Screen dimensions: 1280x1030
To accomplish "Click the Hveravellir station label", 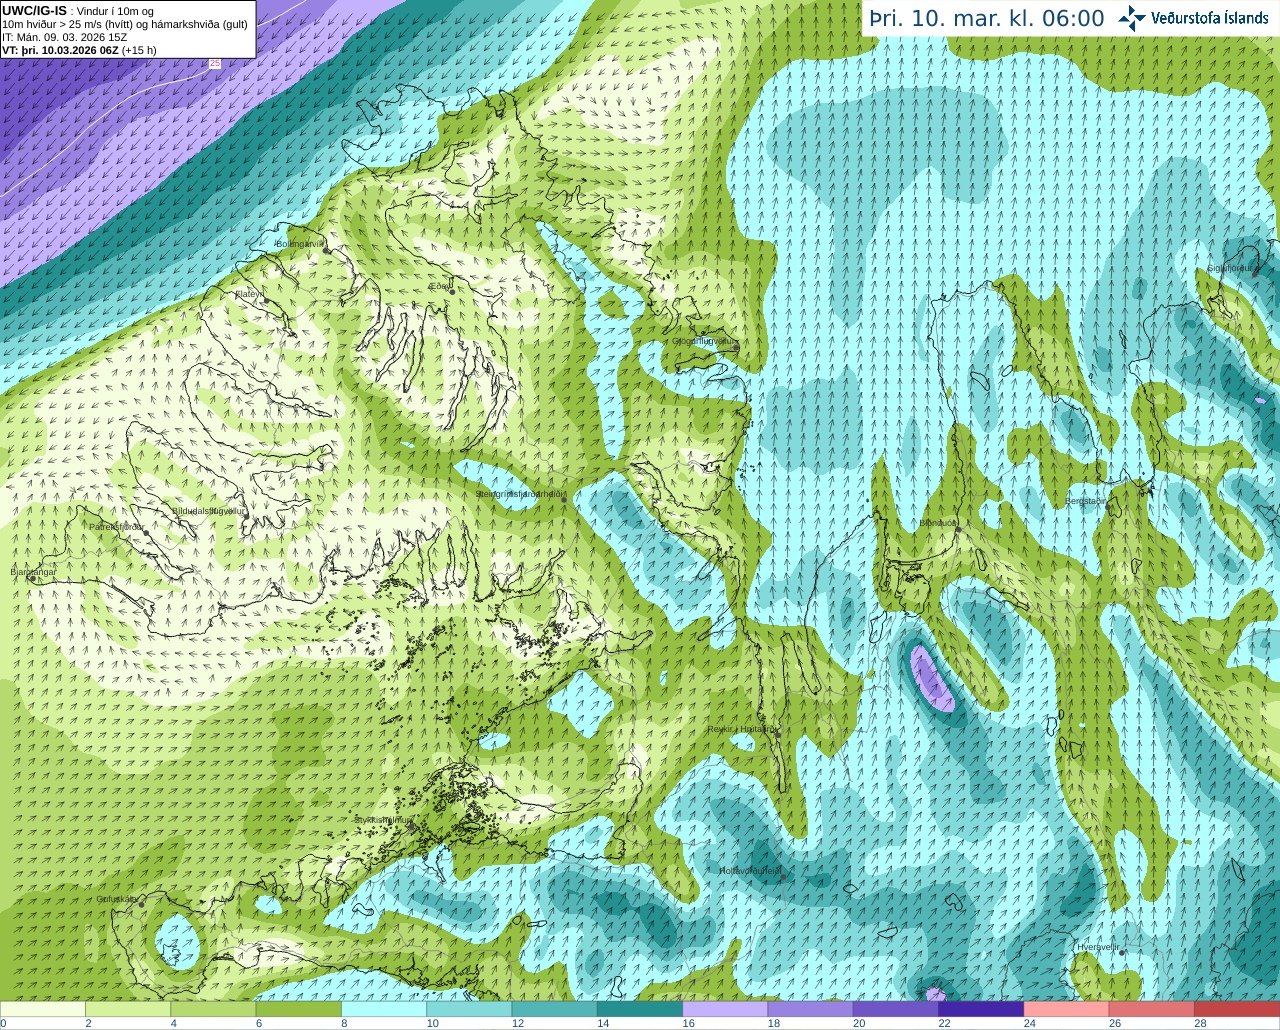I will pyautogui.click(x=1097, y=946).
